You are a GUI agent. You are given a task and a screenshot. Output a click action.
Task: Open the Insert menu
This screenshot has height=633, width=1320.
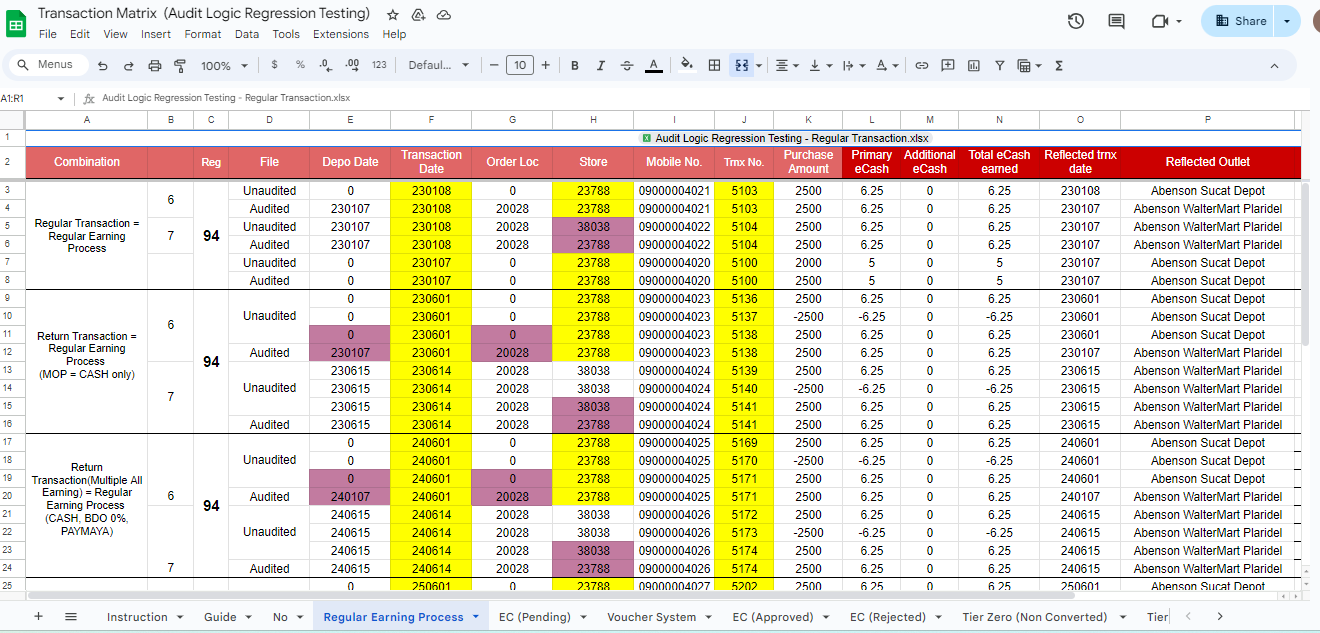156,34
